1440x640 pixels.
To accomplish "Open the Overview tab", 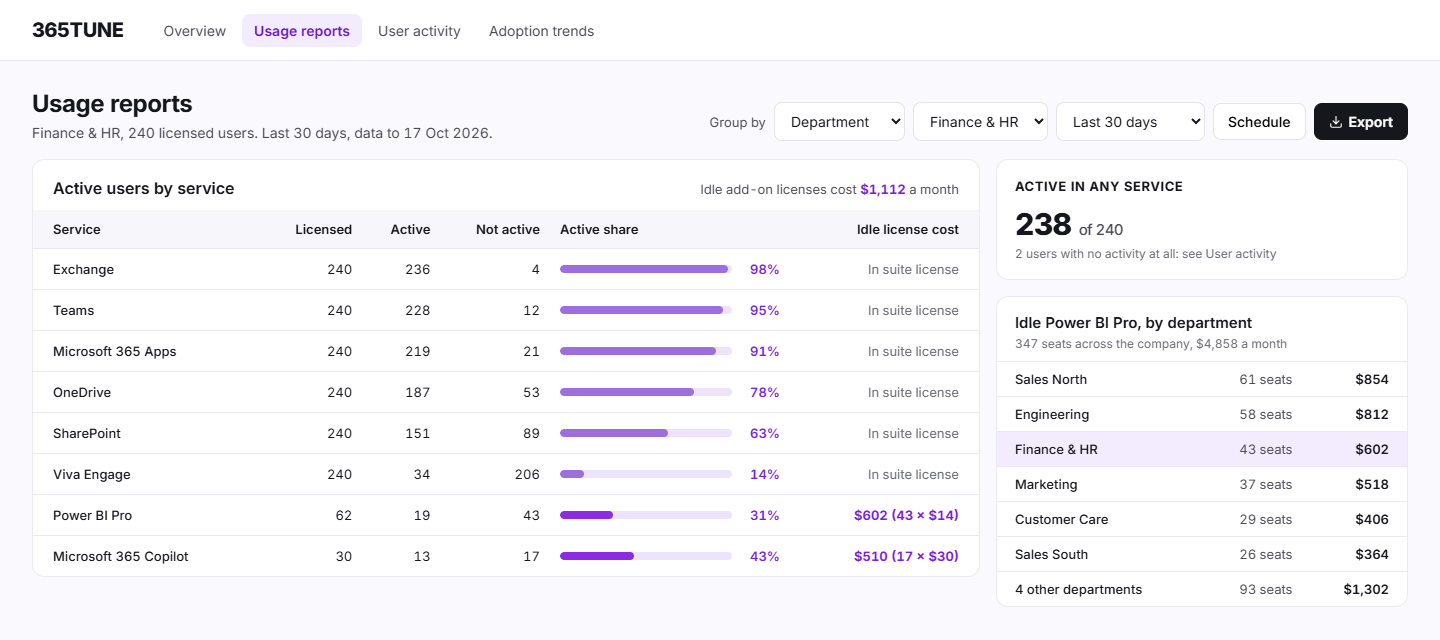I will click(195, 31).
